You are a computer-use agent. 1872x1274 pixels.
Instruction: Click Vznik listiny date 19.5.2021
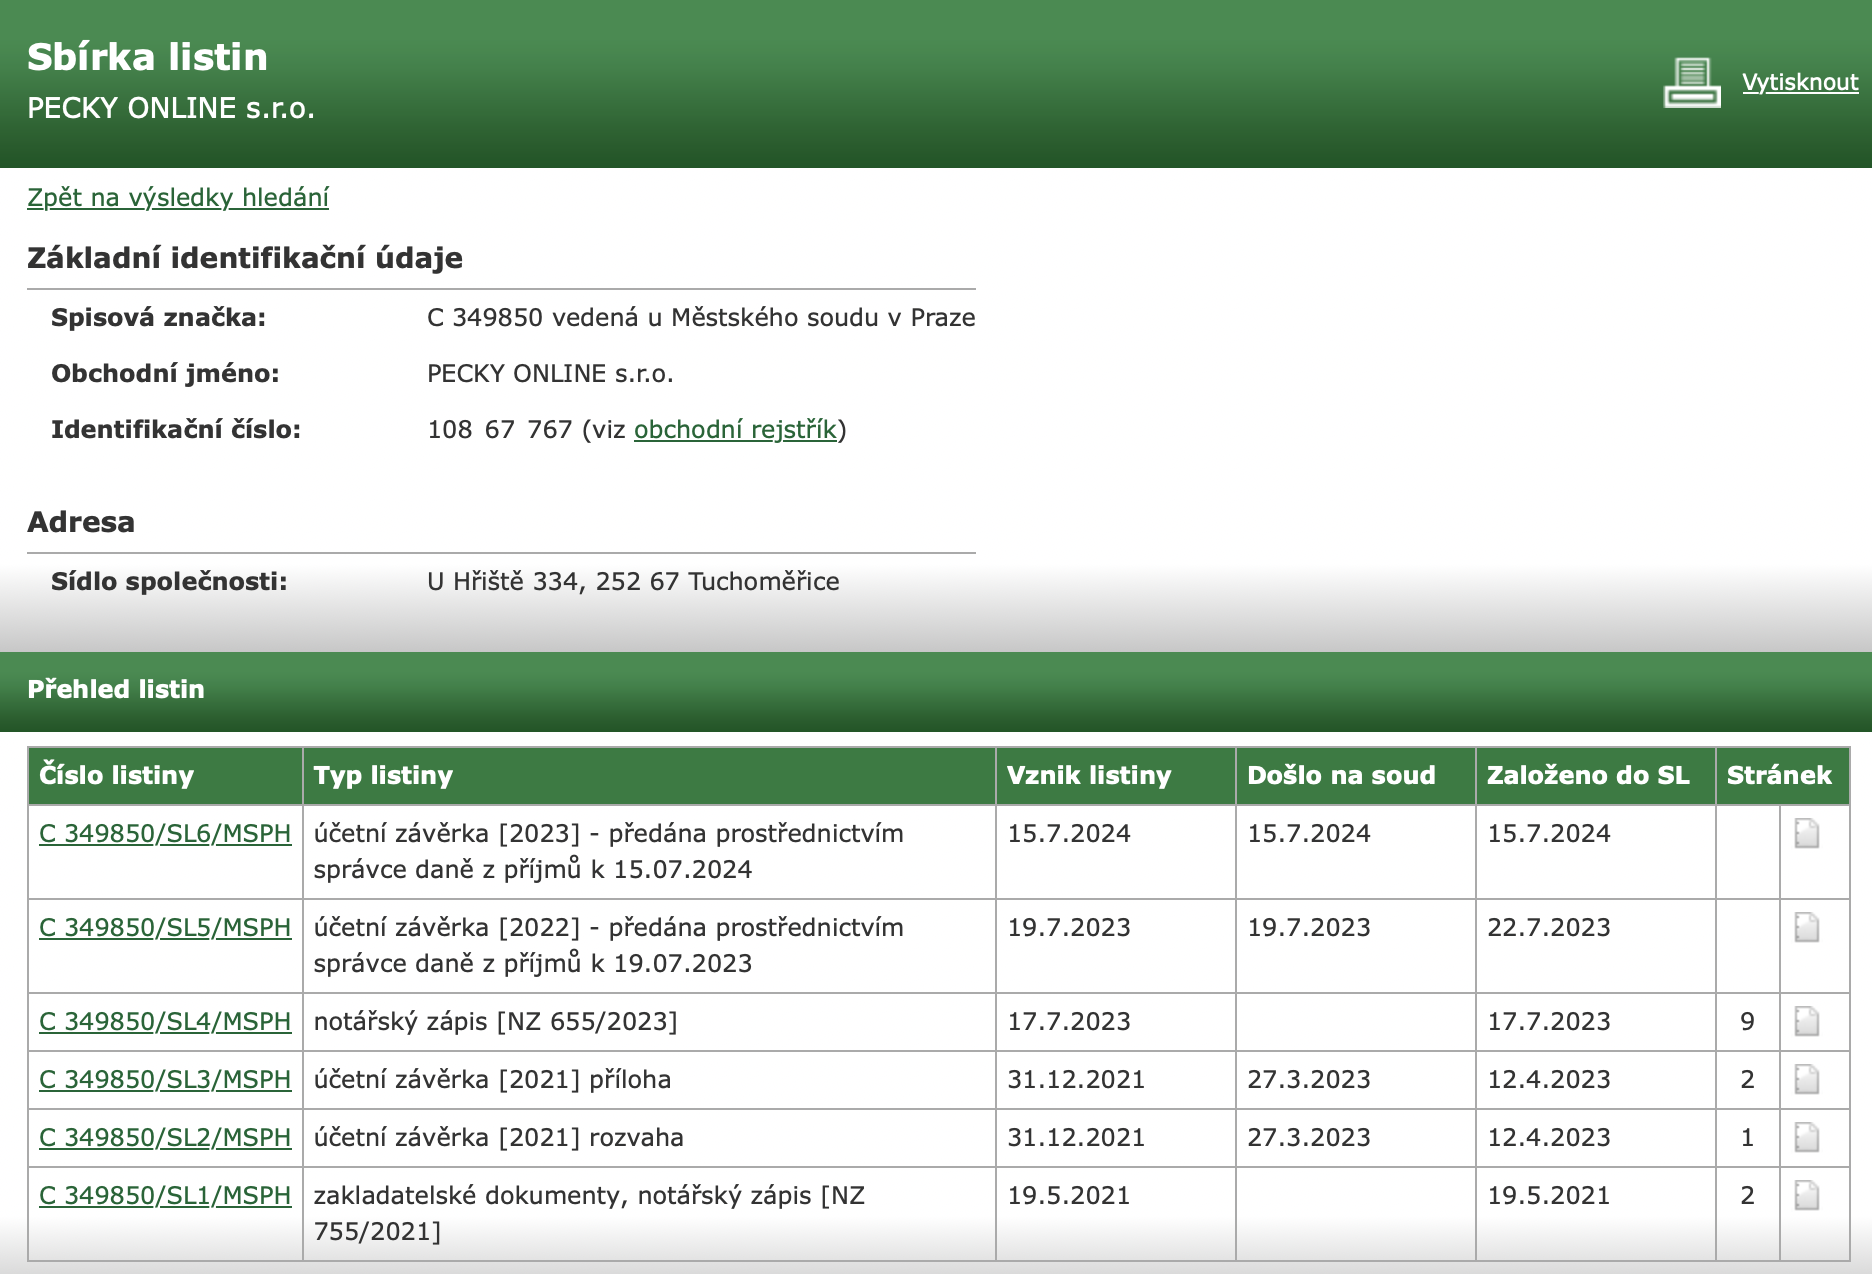point(1068,1195)
